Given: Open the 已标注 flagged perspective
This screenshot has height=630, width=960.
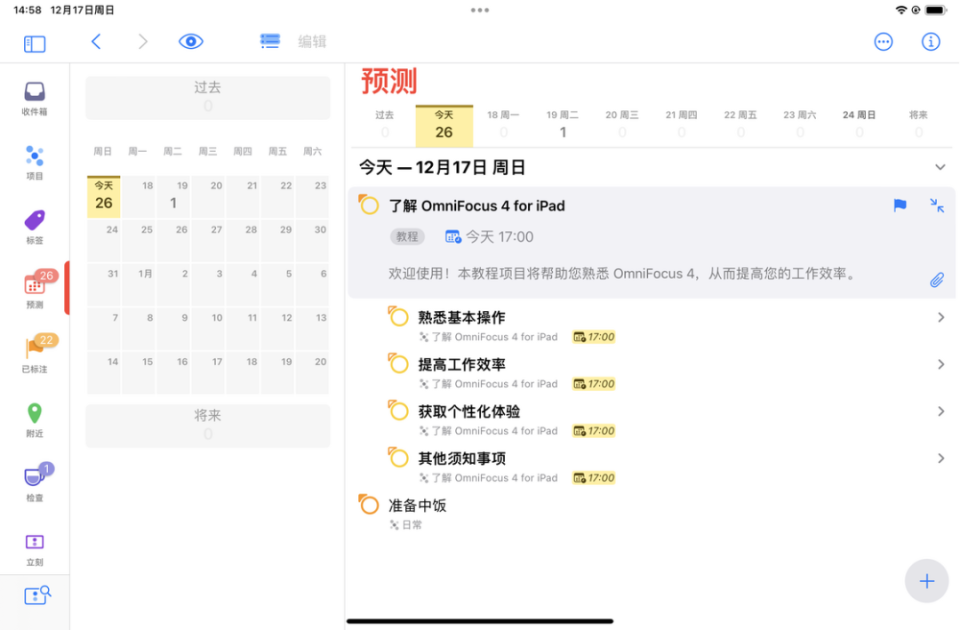Looking at the screenshot, I should coord(35,354).
